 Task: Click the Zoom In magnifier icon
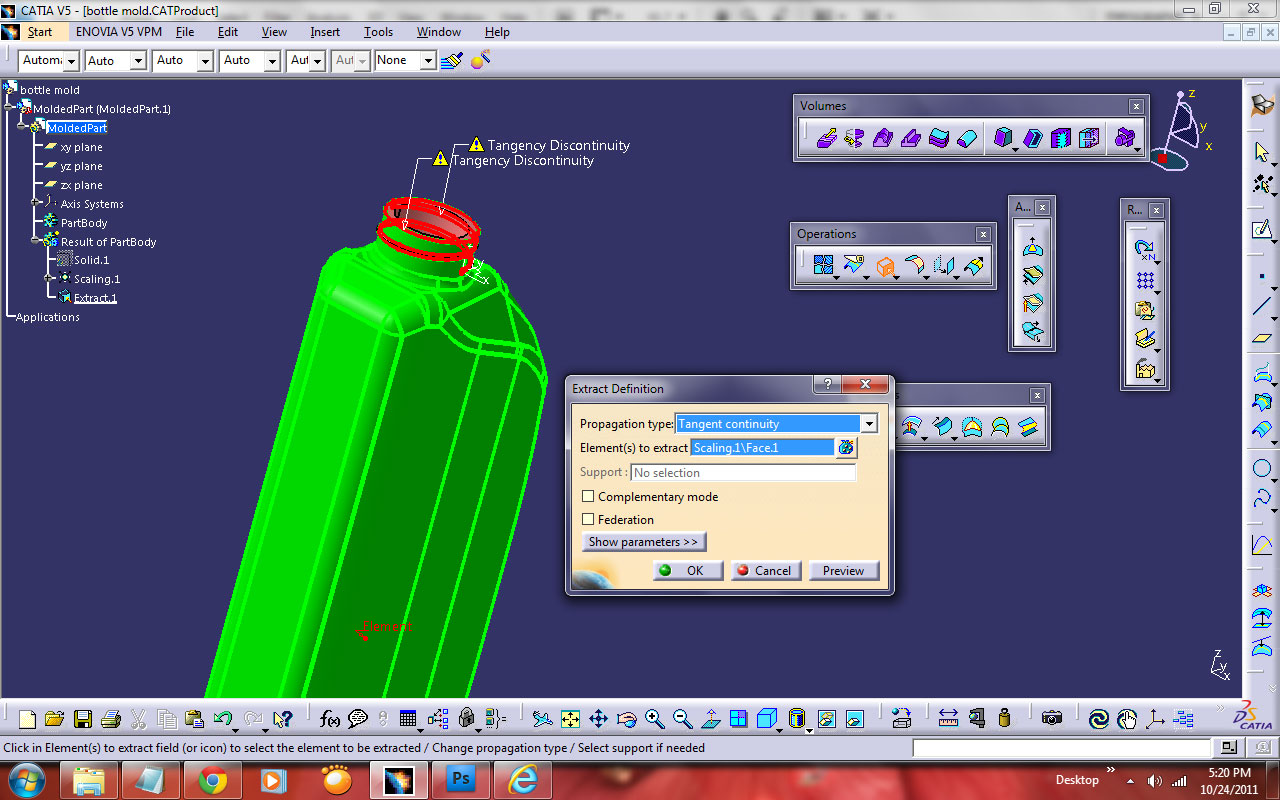[655, 719]
